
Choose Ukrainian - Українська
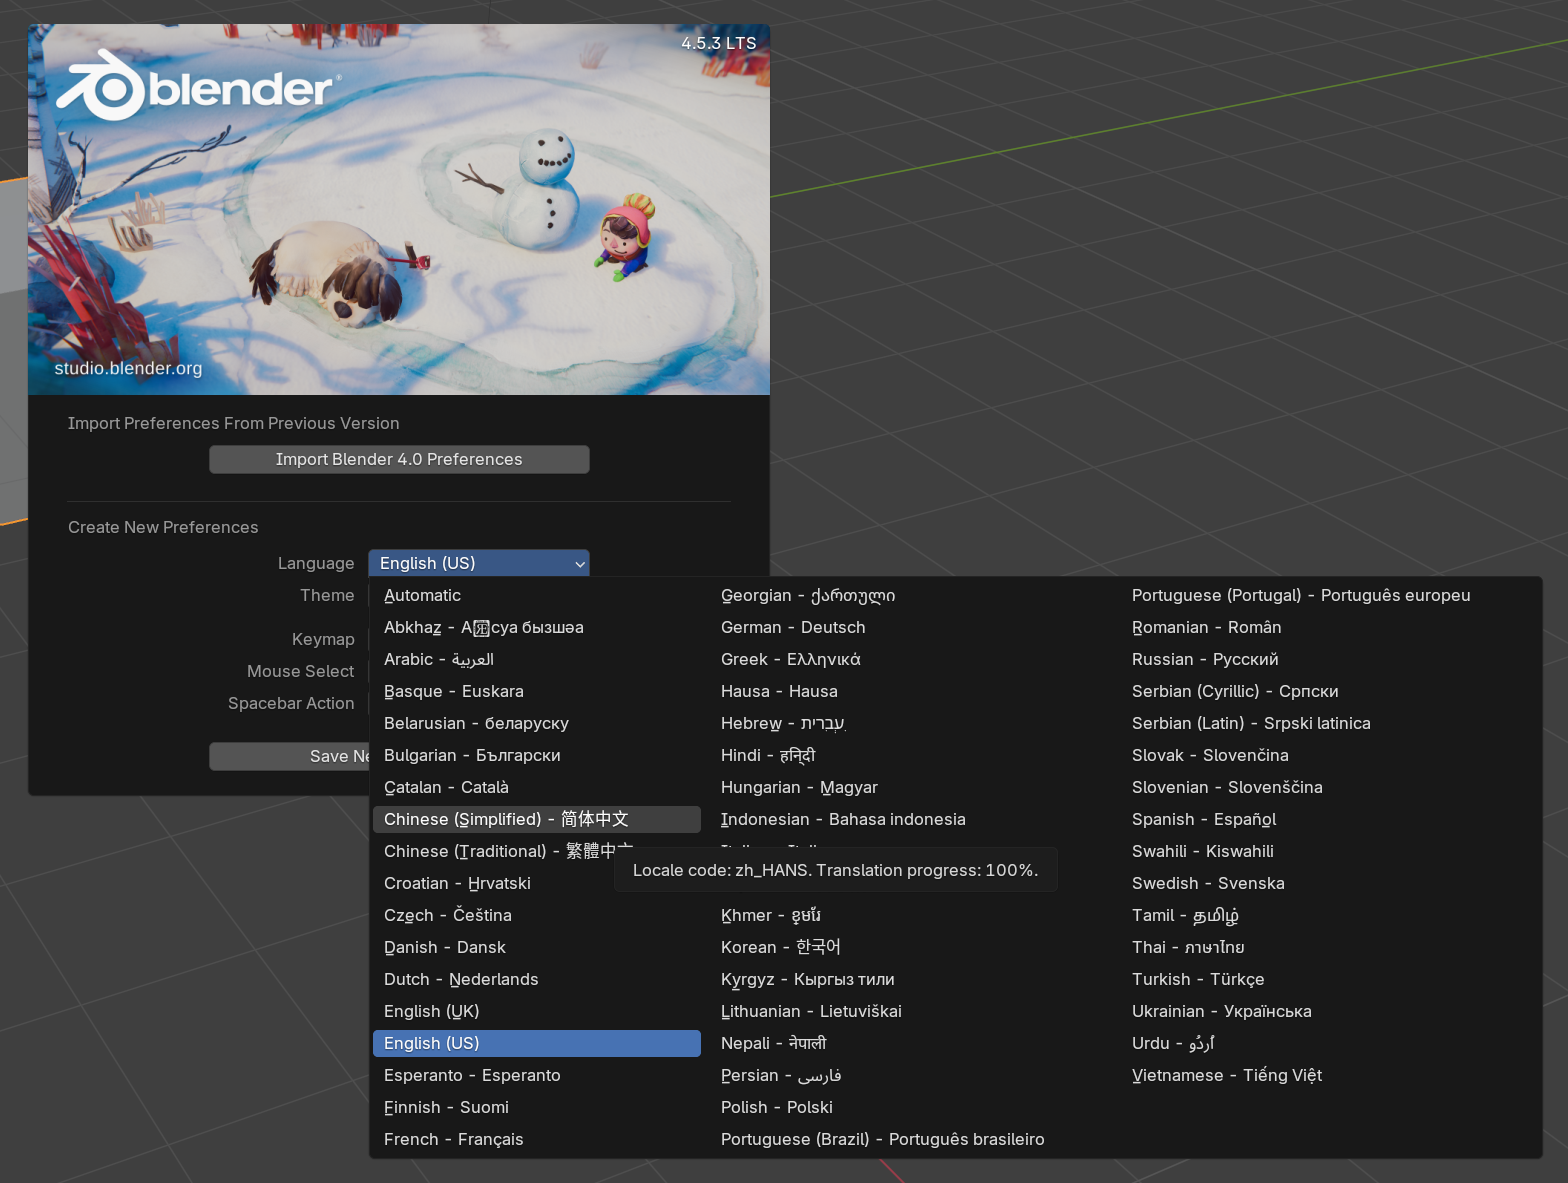pos(1330,1011)
